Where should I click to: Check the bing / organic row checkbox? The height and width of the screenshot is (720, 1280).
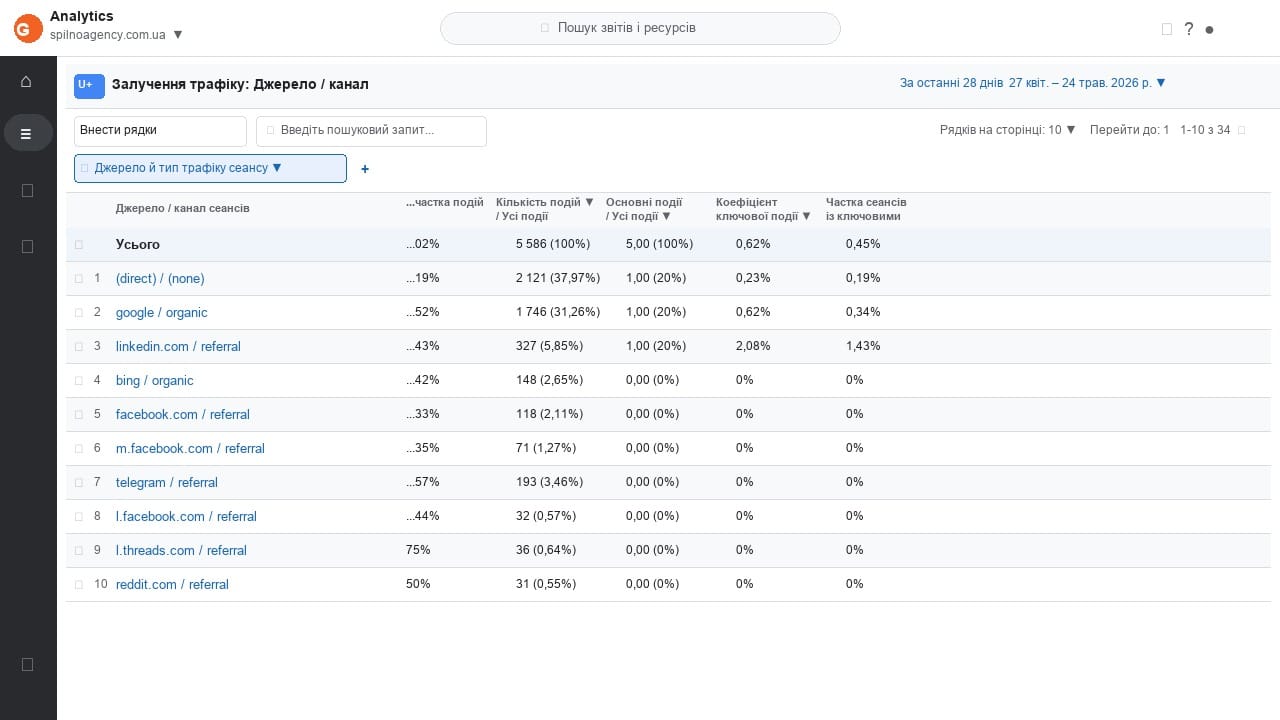click(79, 380)
